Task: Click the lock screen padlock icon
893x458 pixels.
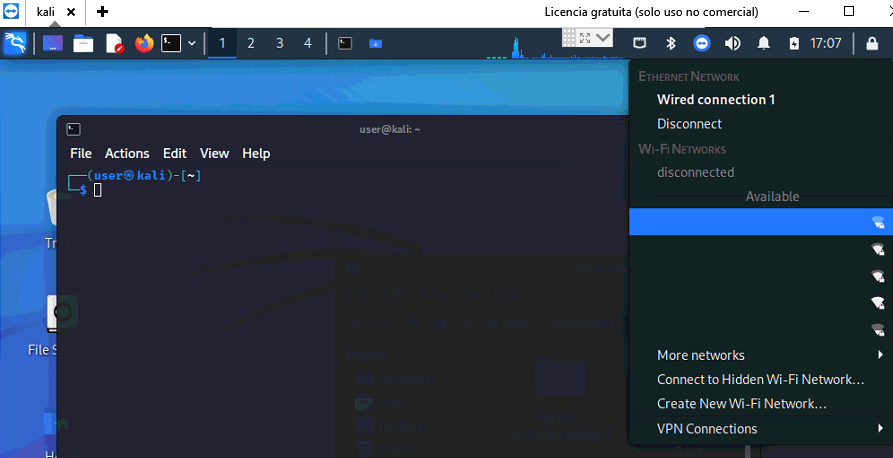Action: (x=872, y=43)
